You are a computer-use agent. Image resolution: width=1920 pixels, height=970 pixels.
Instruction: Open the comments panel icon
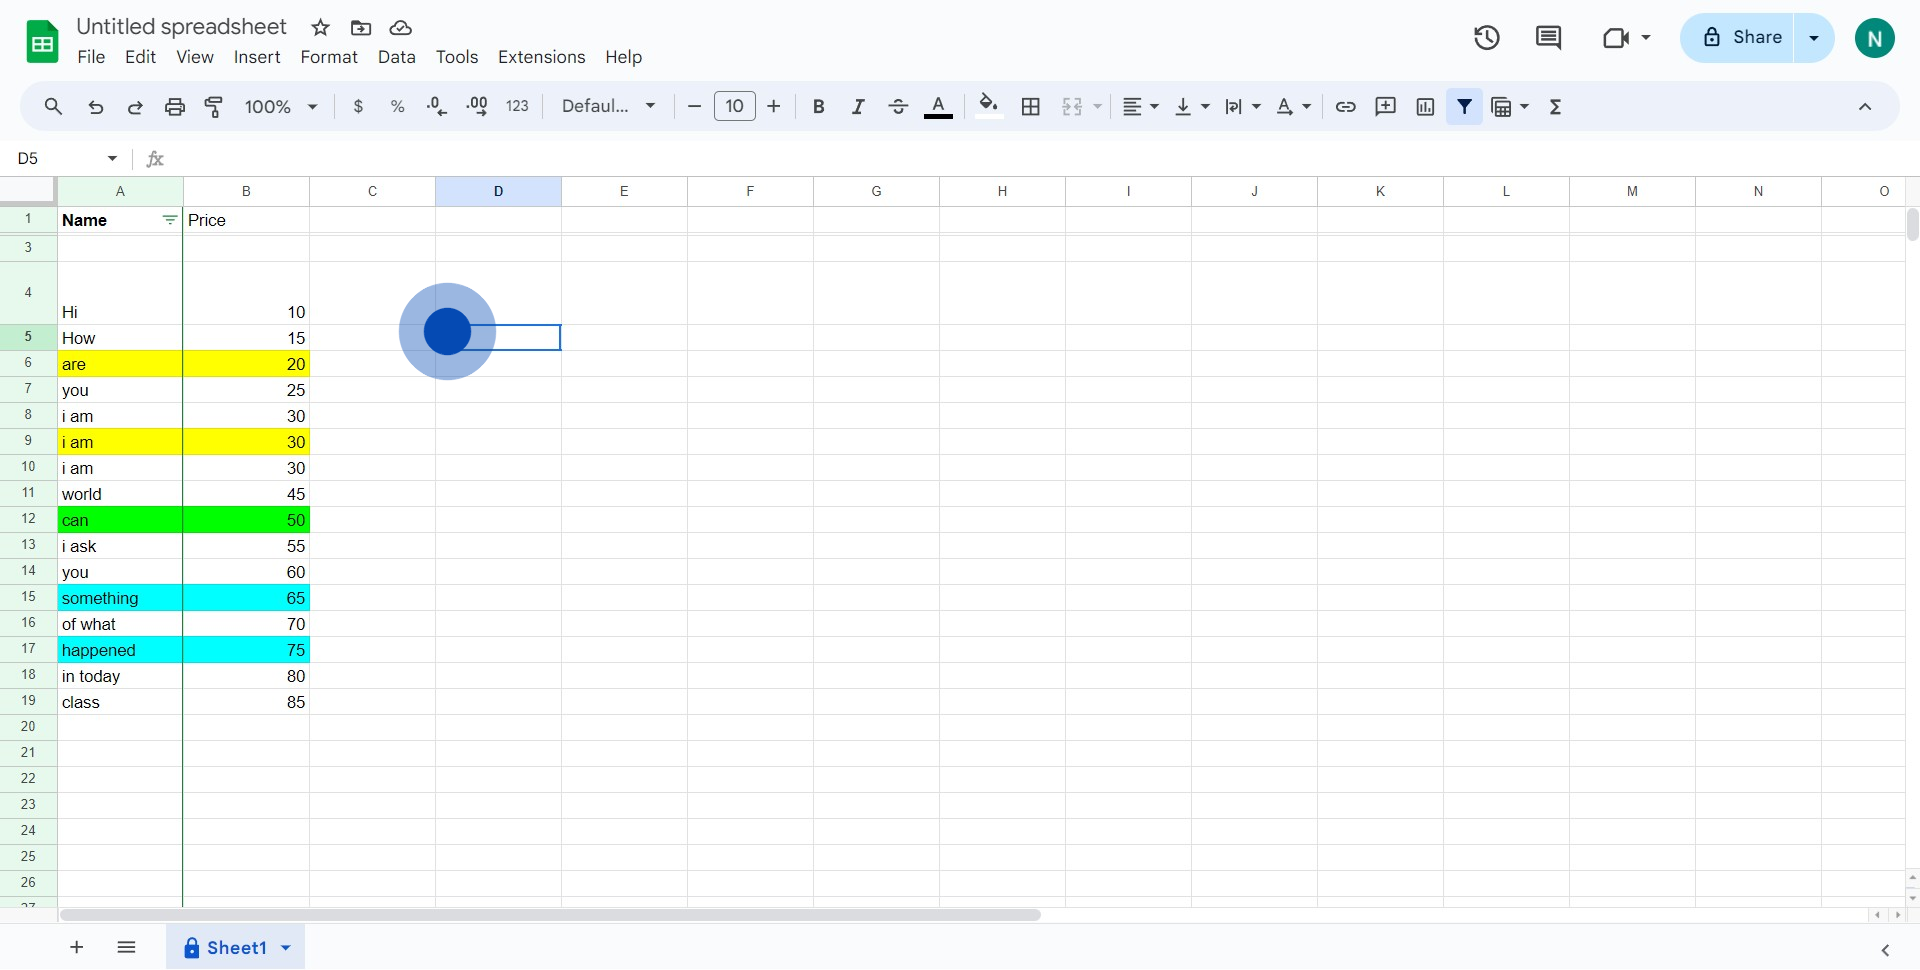click(x=1548, y=38)
